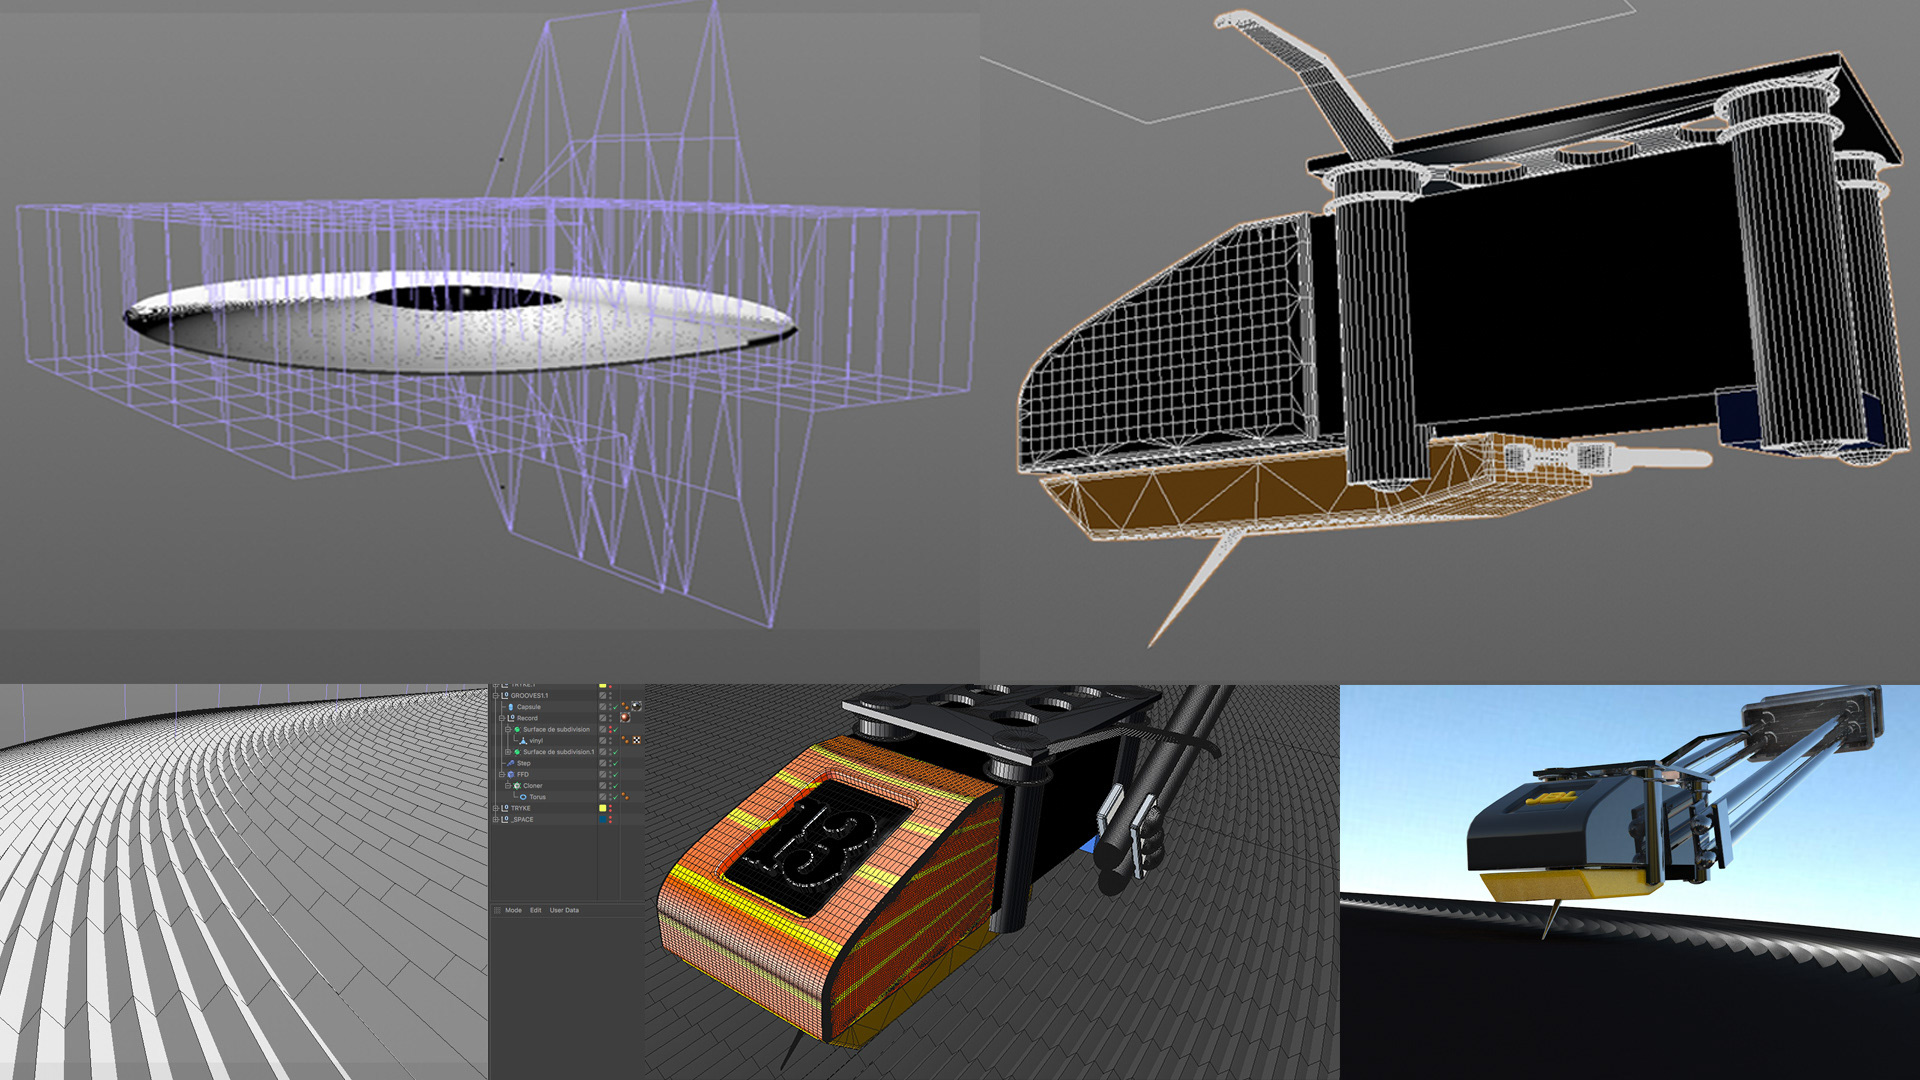Open the Mode menu
Image resolution: width=1920 pixels, height=1080 pixels.
coord(513,910)
